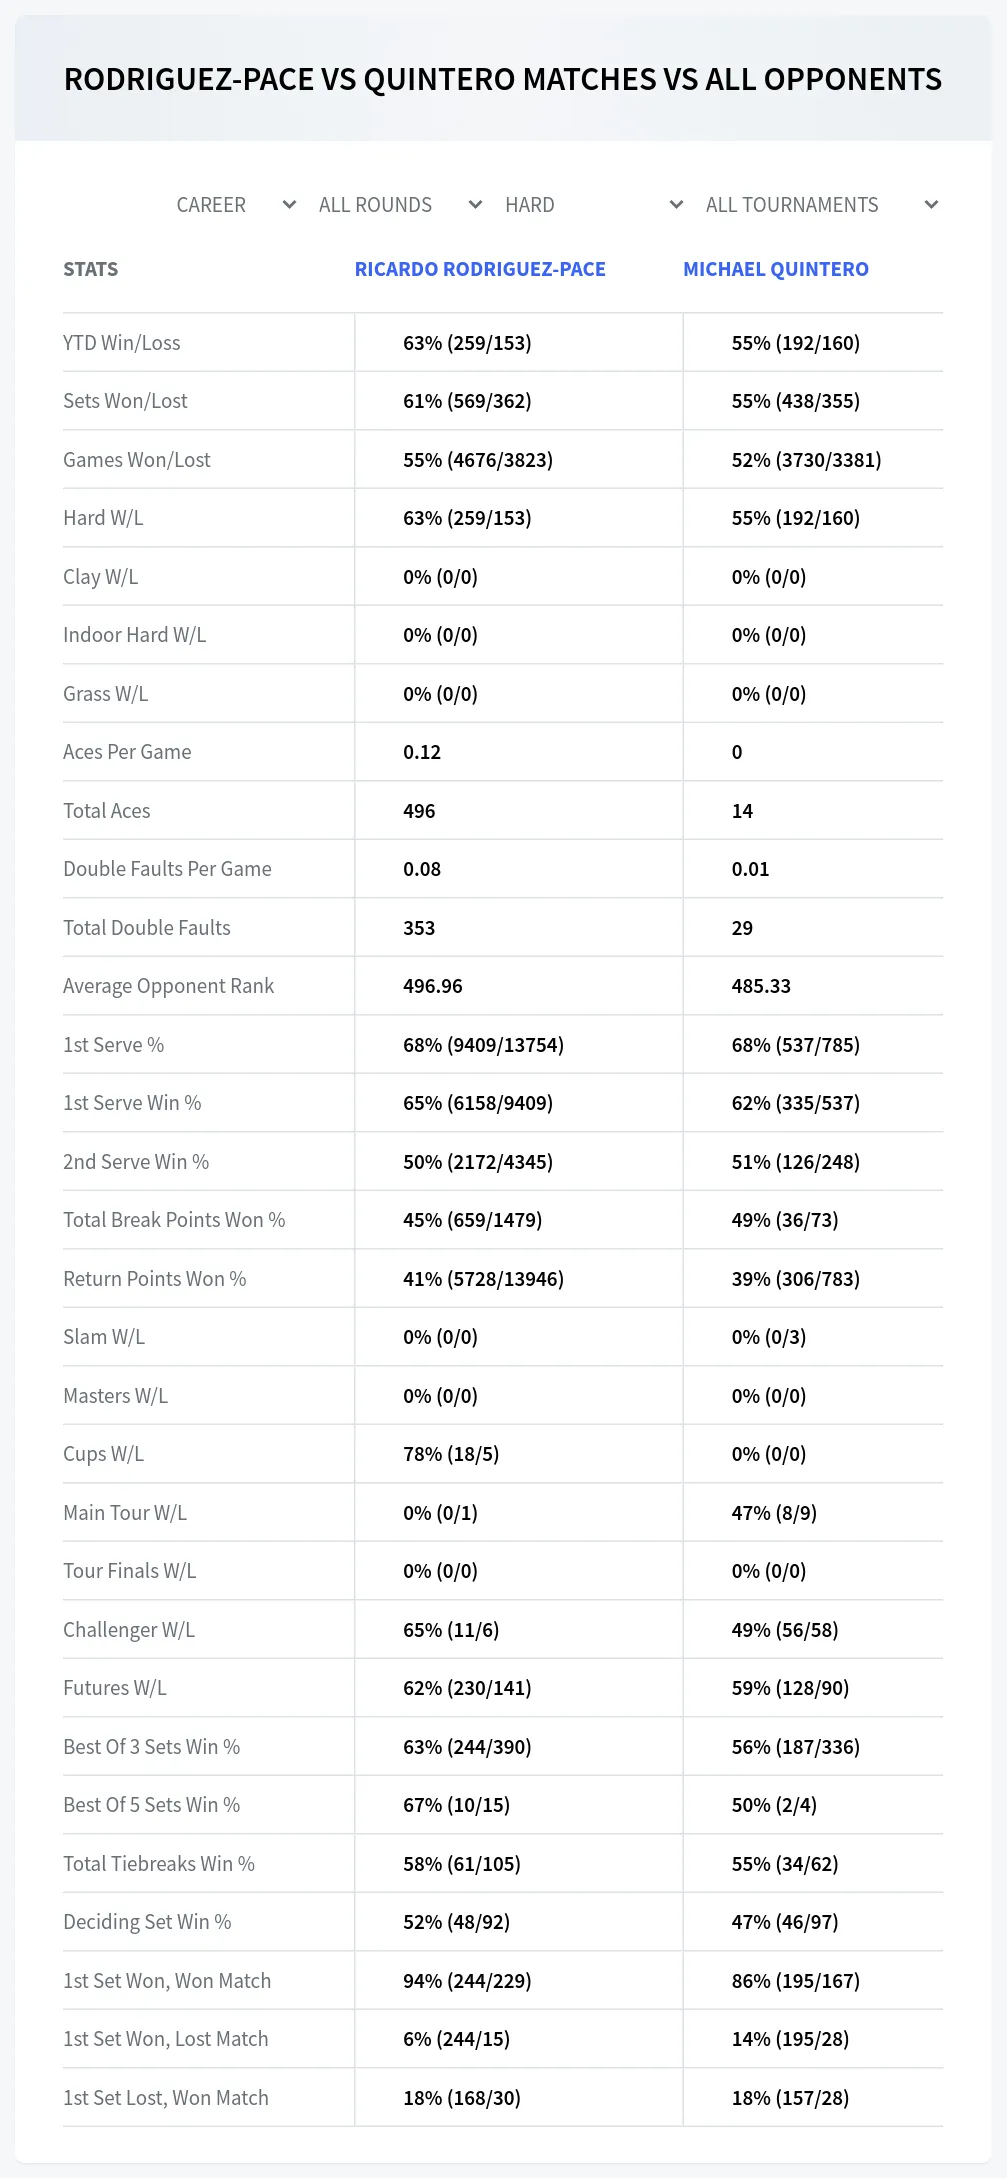Click the chevron arrow beside HARD
The width and height of the screenshot is (1007, 2178).
pos(676,205)
